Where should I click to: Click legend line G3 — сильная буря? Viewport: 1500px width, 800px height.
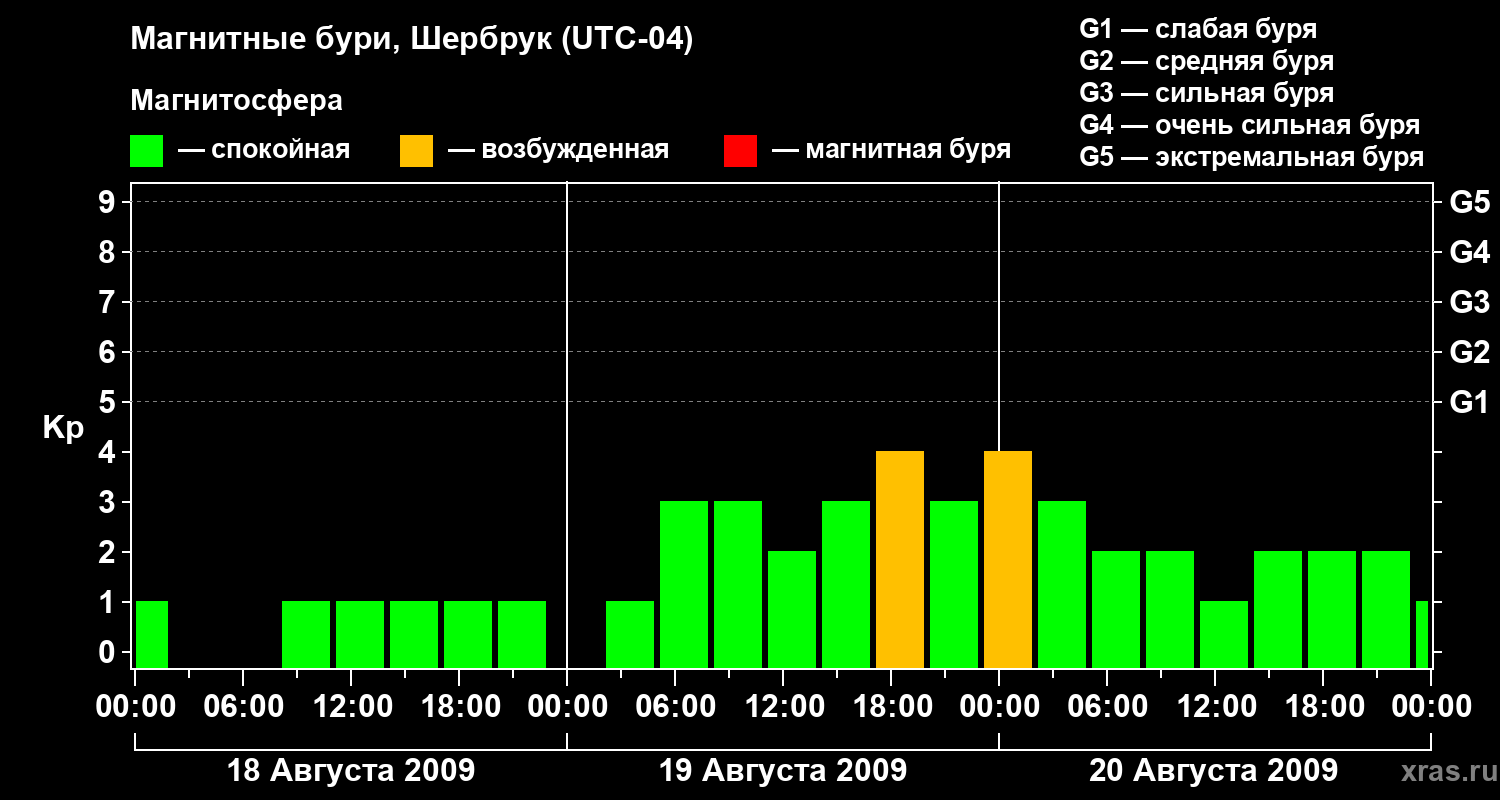(x=1206, y=93)
